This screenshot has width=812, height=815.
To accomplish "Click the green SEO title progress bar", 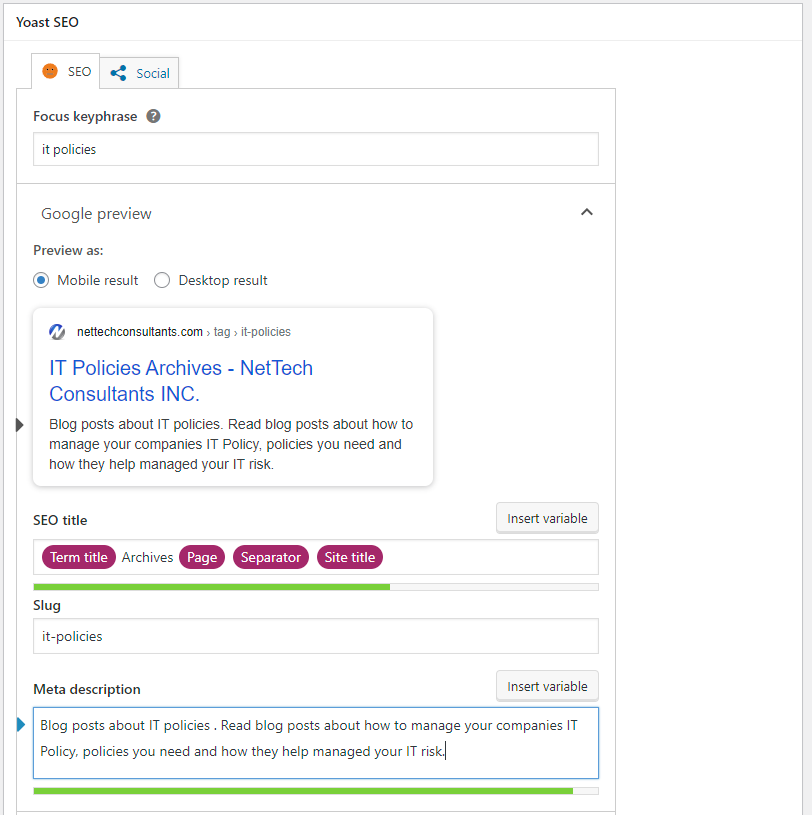I will [211, 587].
